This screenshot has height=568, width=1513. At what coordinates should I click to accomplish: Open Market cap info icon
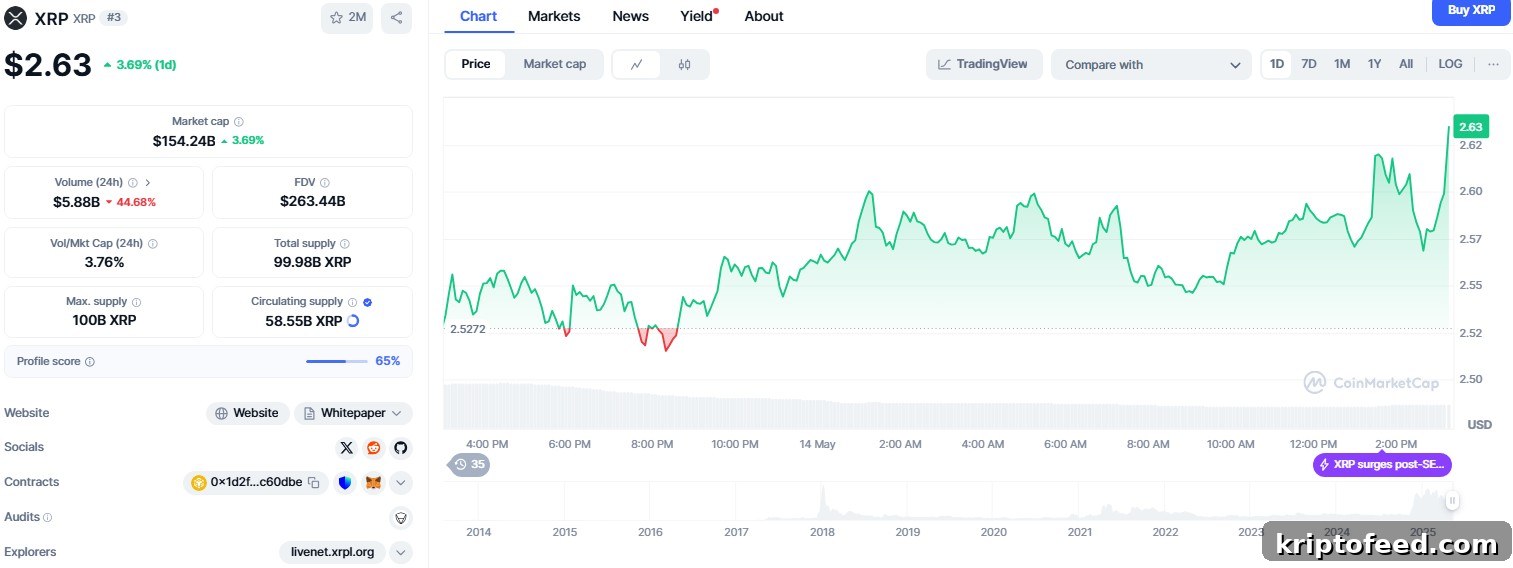coord(238,122)
